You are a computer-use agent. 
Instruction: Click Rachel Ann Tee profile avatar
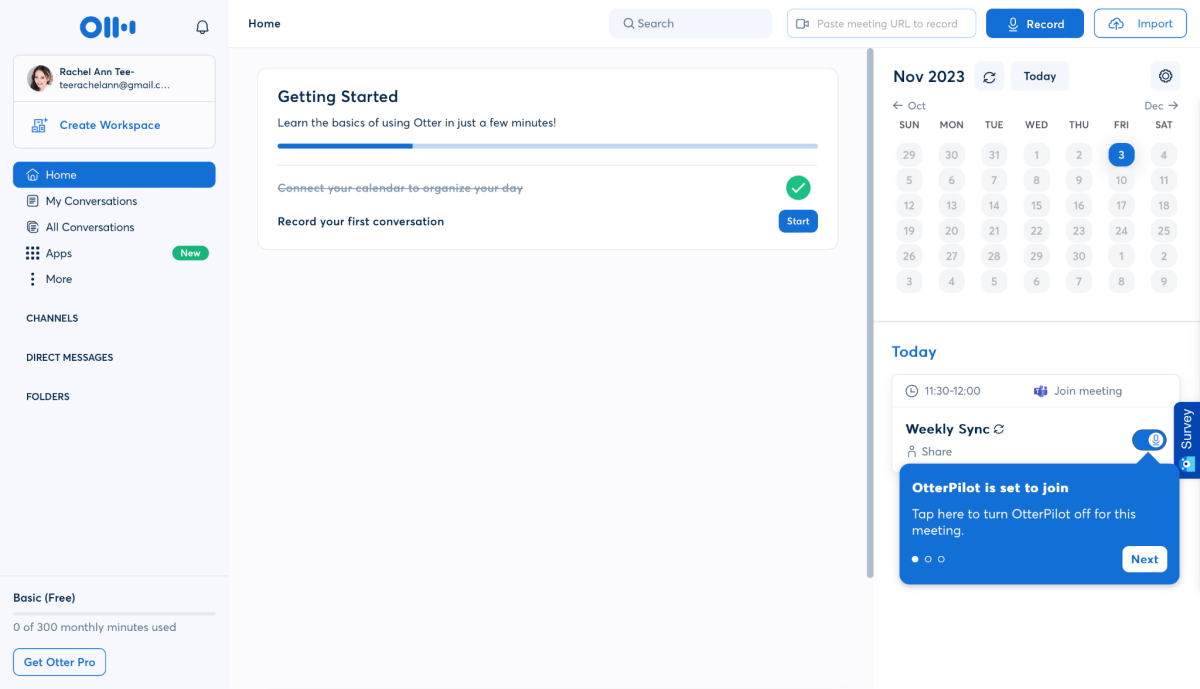(x=40, y=78)
